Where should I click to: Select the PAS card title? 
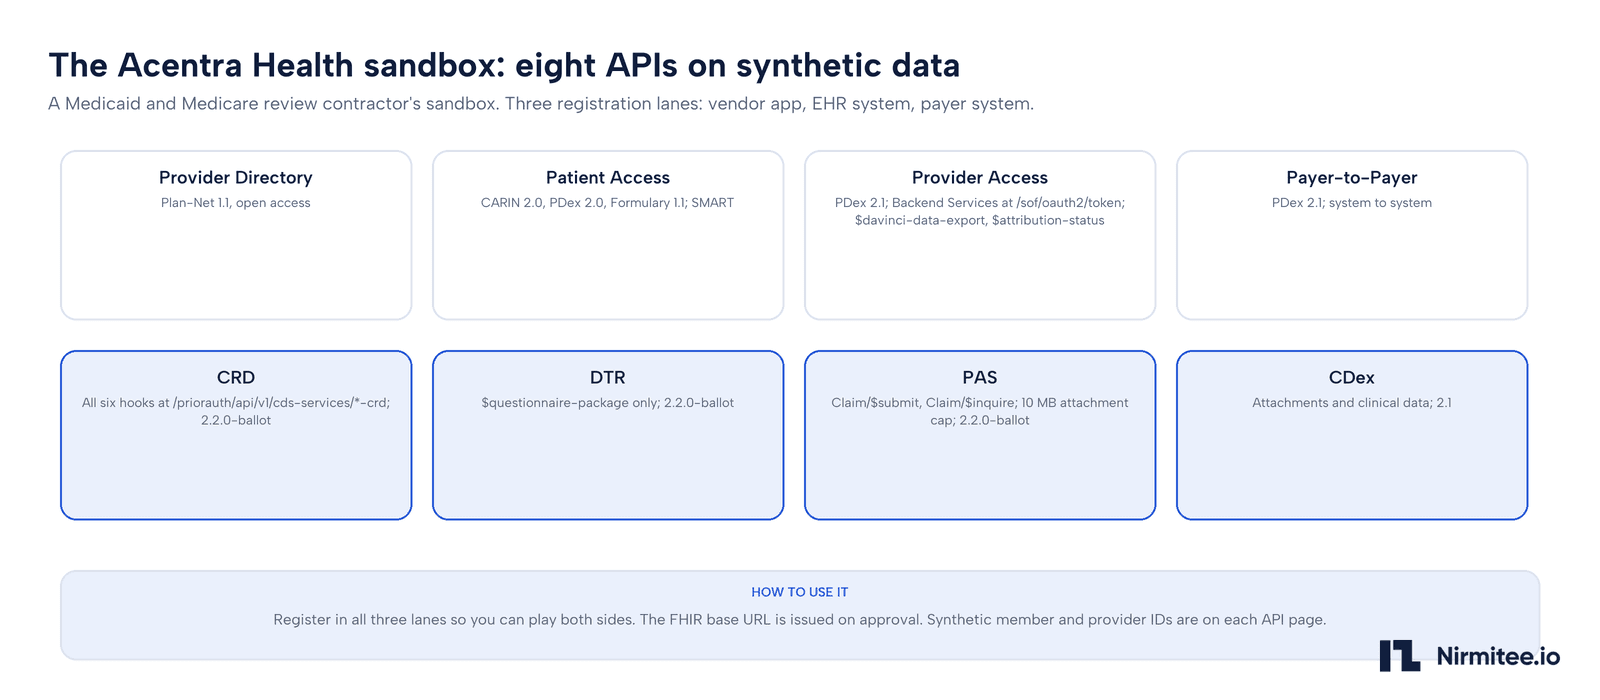pos(980,377)
